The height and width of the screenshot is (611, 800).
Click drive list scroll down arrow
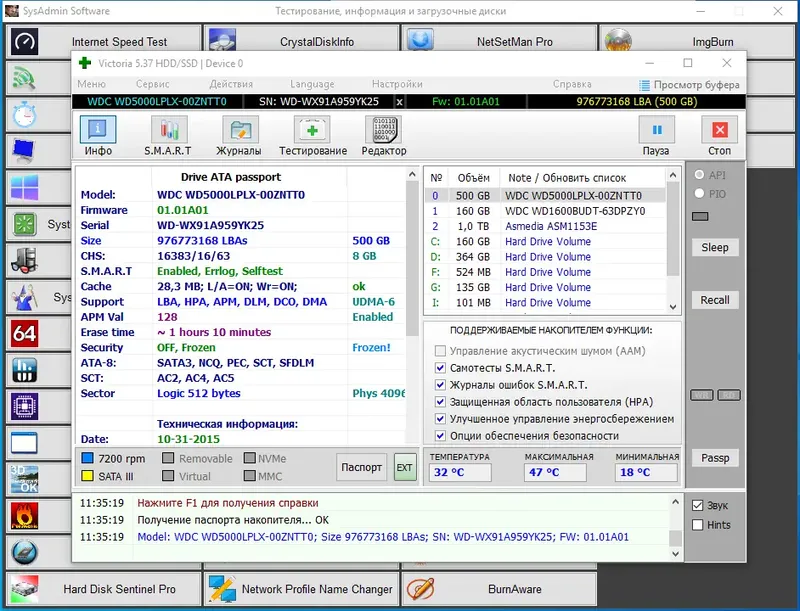[673, 307]
